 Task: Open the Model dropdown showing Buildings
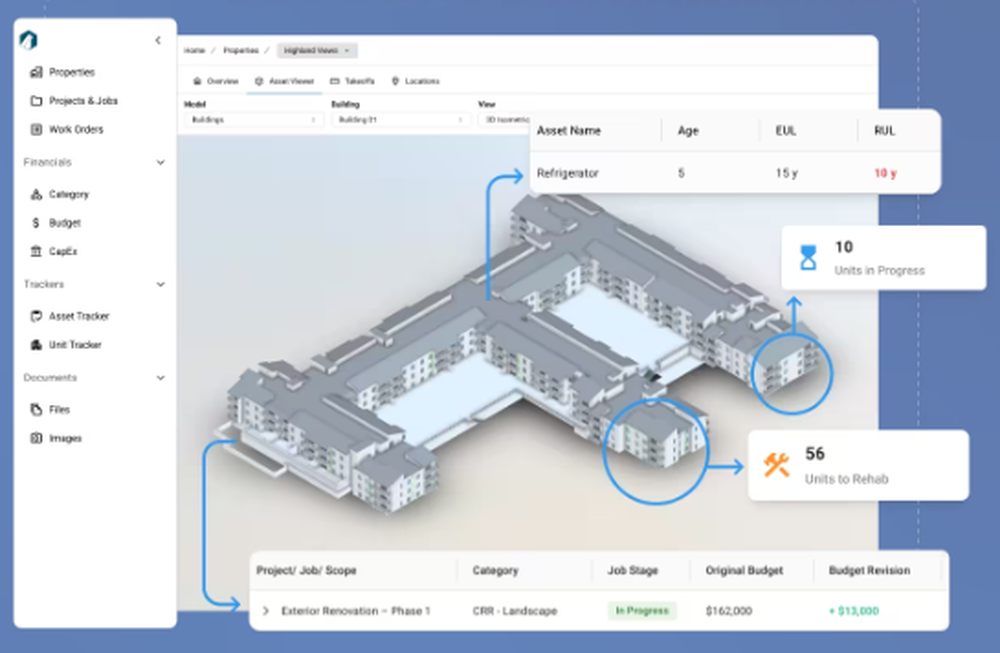point(252,119)
